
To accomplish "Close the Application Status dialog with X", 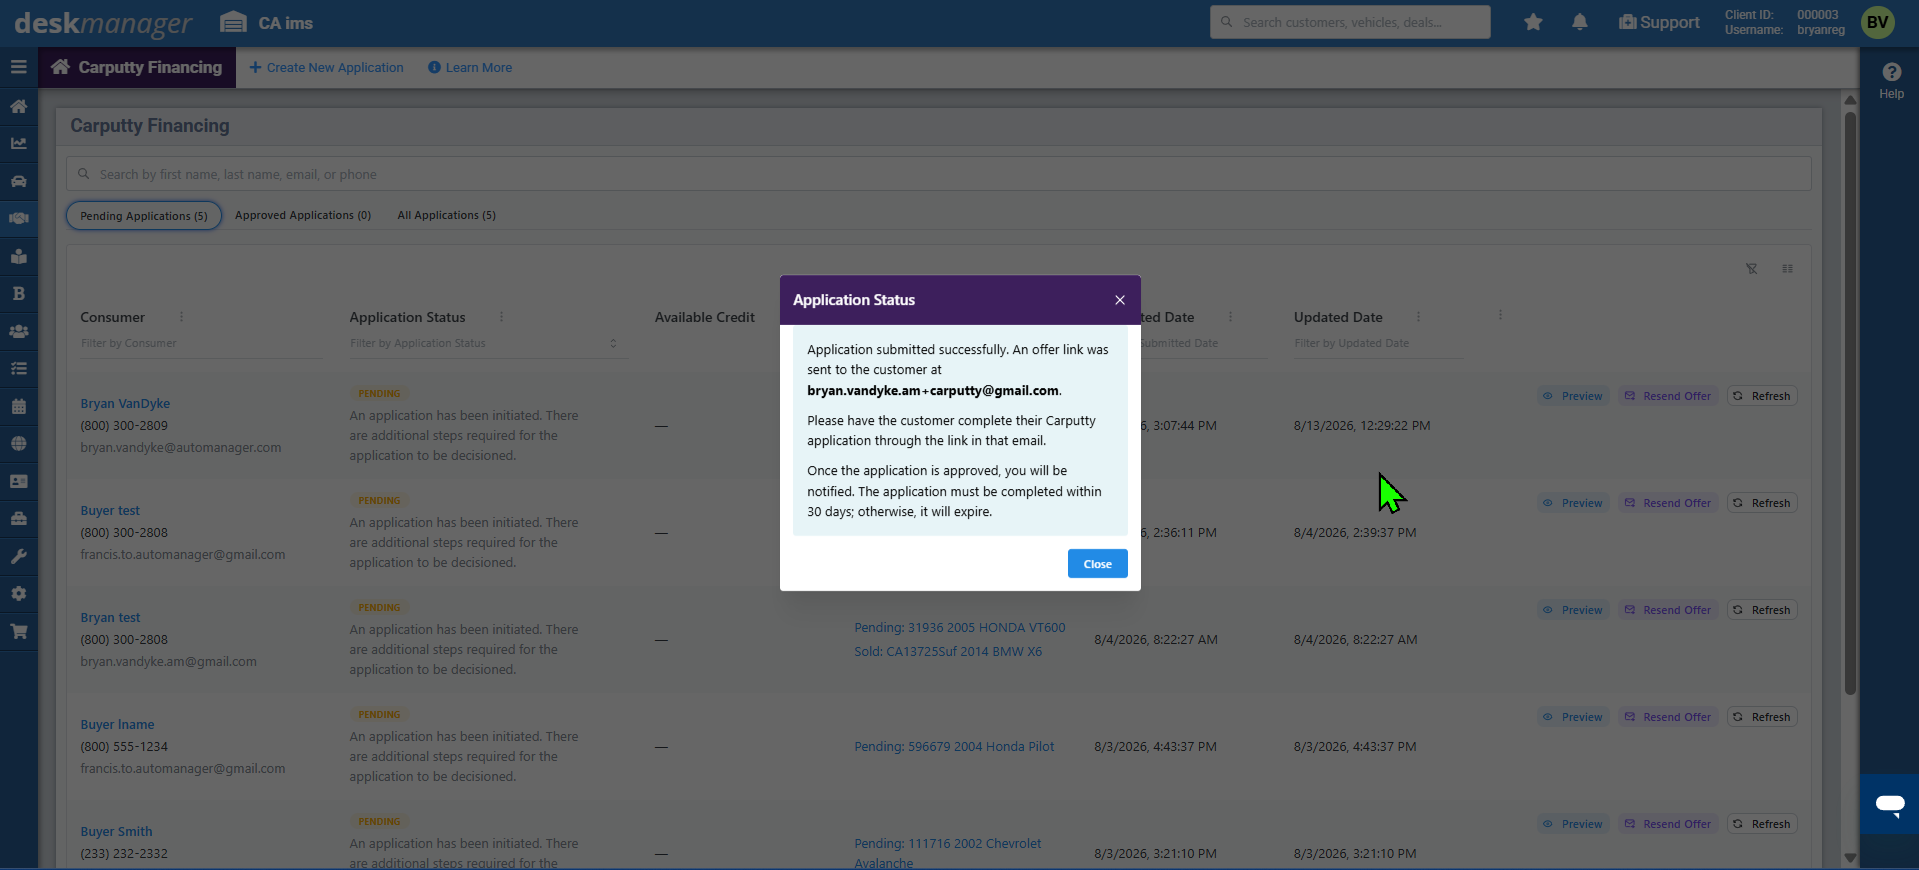I will 1120,300.
